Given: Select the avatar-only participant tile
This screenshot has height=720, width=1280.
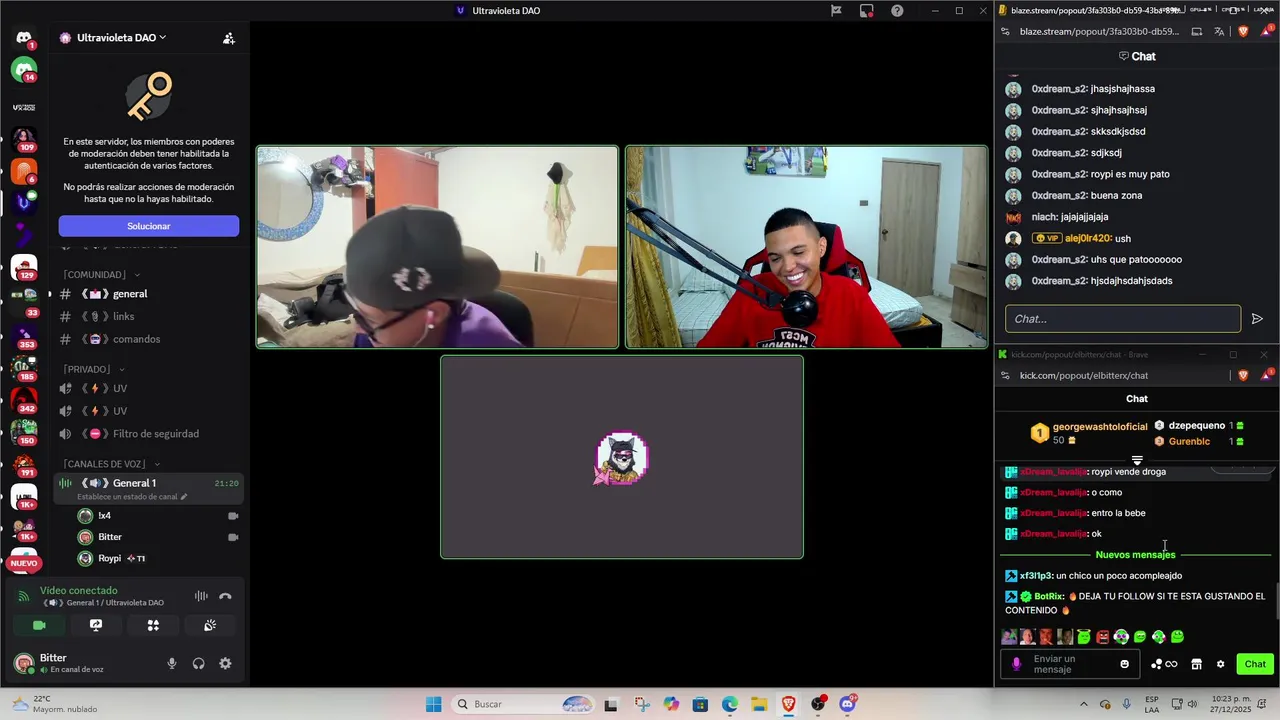Looking at the screenshot, I should [x=622, y=457].
